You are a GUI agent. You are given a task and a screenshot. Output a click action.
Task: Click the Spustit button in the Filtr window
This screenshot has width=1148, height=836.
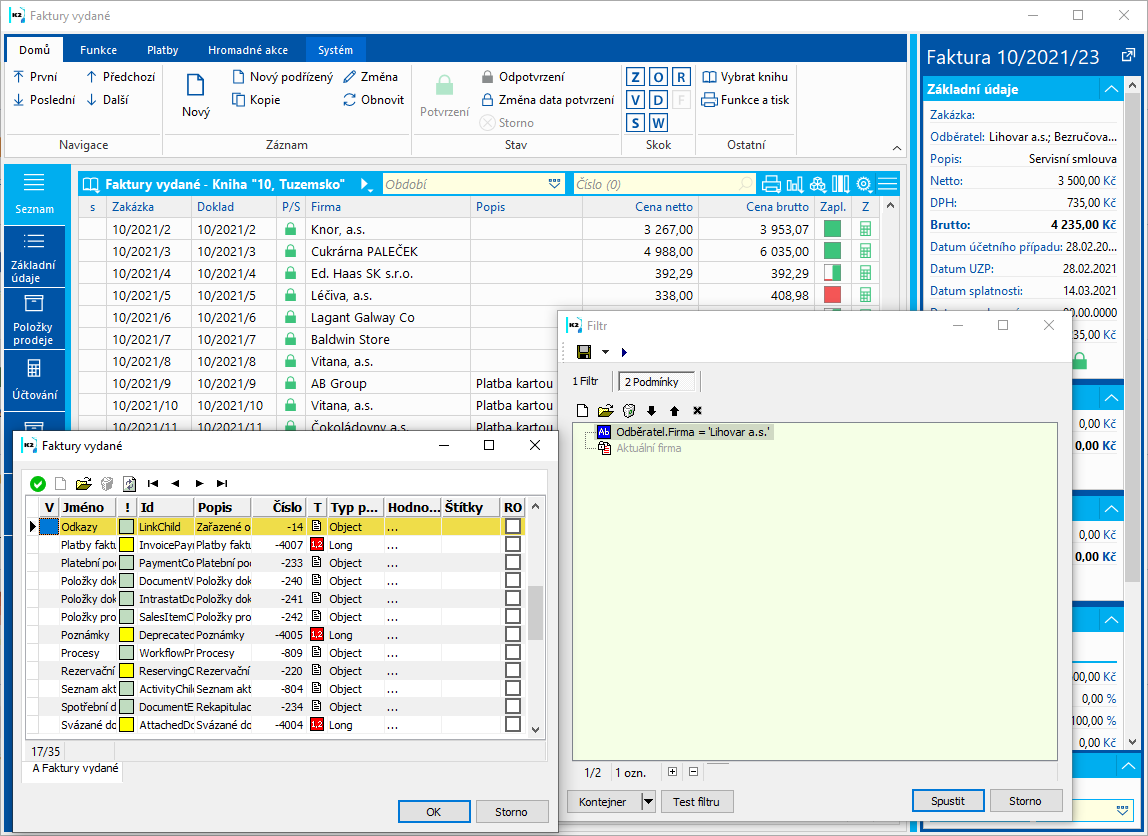coord(947,801)
